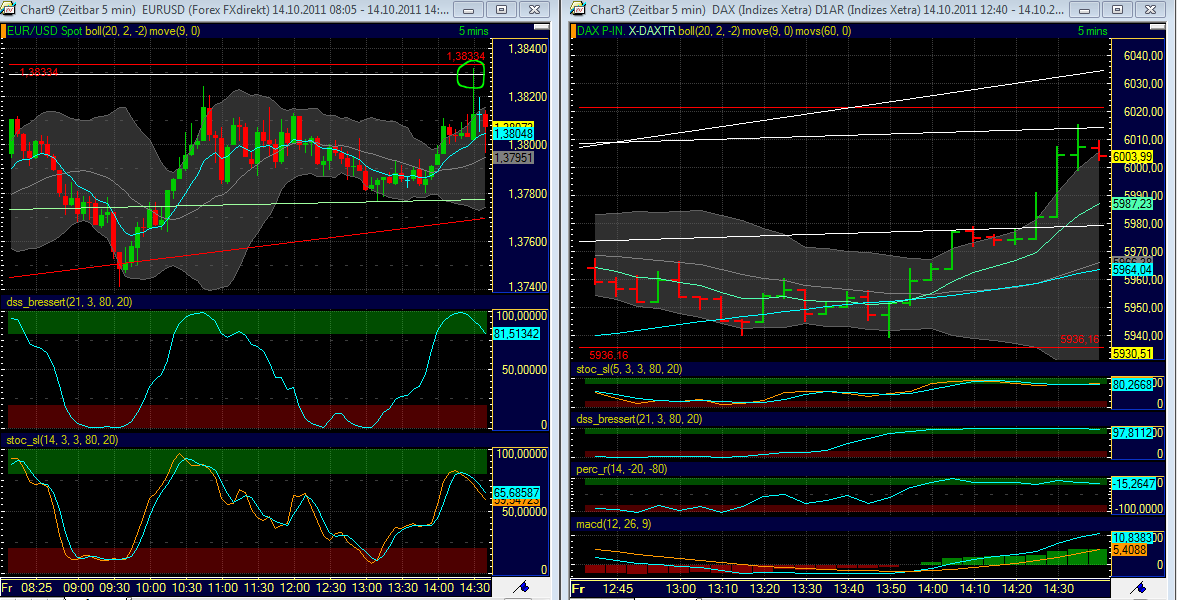Open the Chart9 window system menu icon

[7, 8]
